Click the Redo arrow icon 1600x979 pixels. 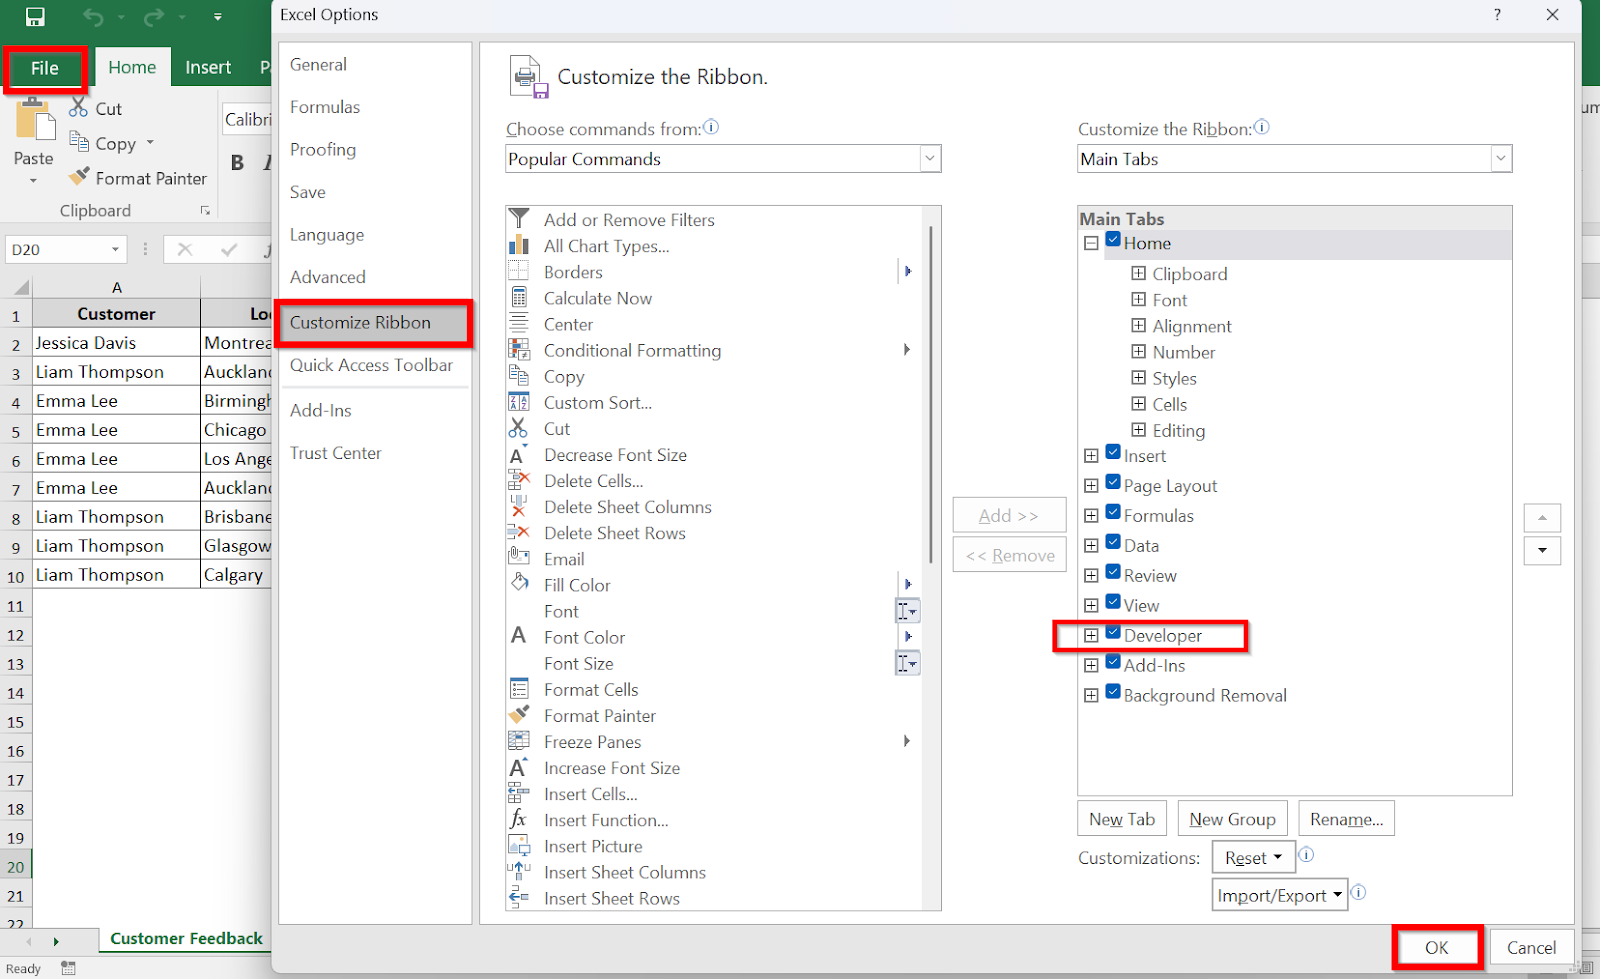tap(154, 17)
